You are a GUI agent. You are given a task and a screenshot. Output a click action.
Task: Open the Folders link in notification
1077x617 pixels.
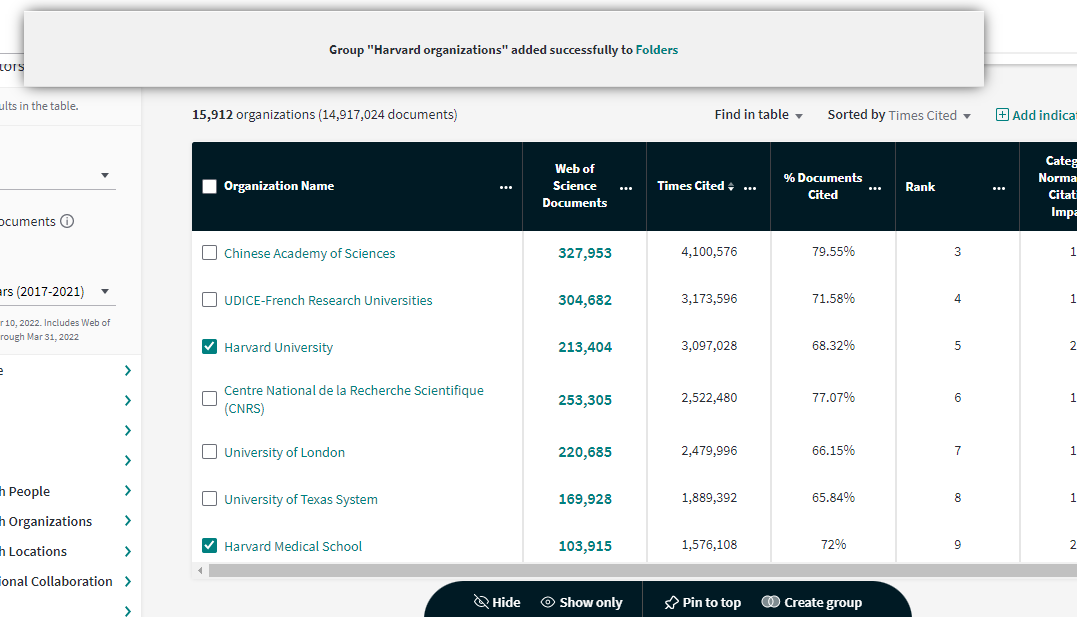[656, 49]
